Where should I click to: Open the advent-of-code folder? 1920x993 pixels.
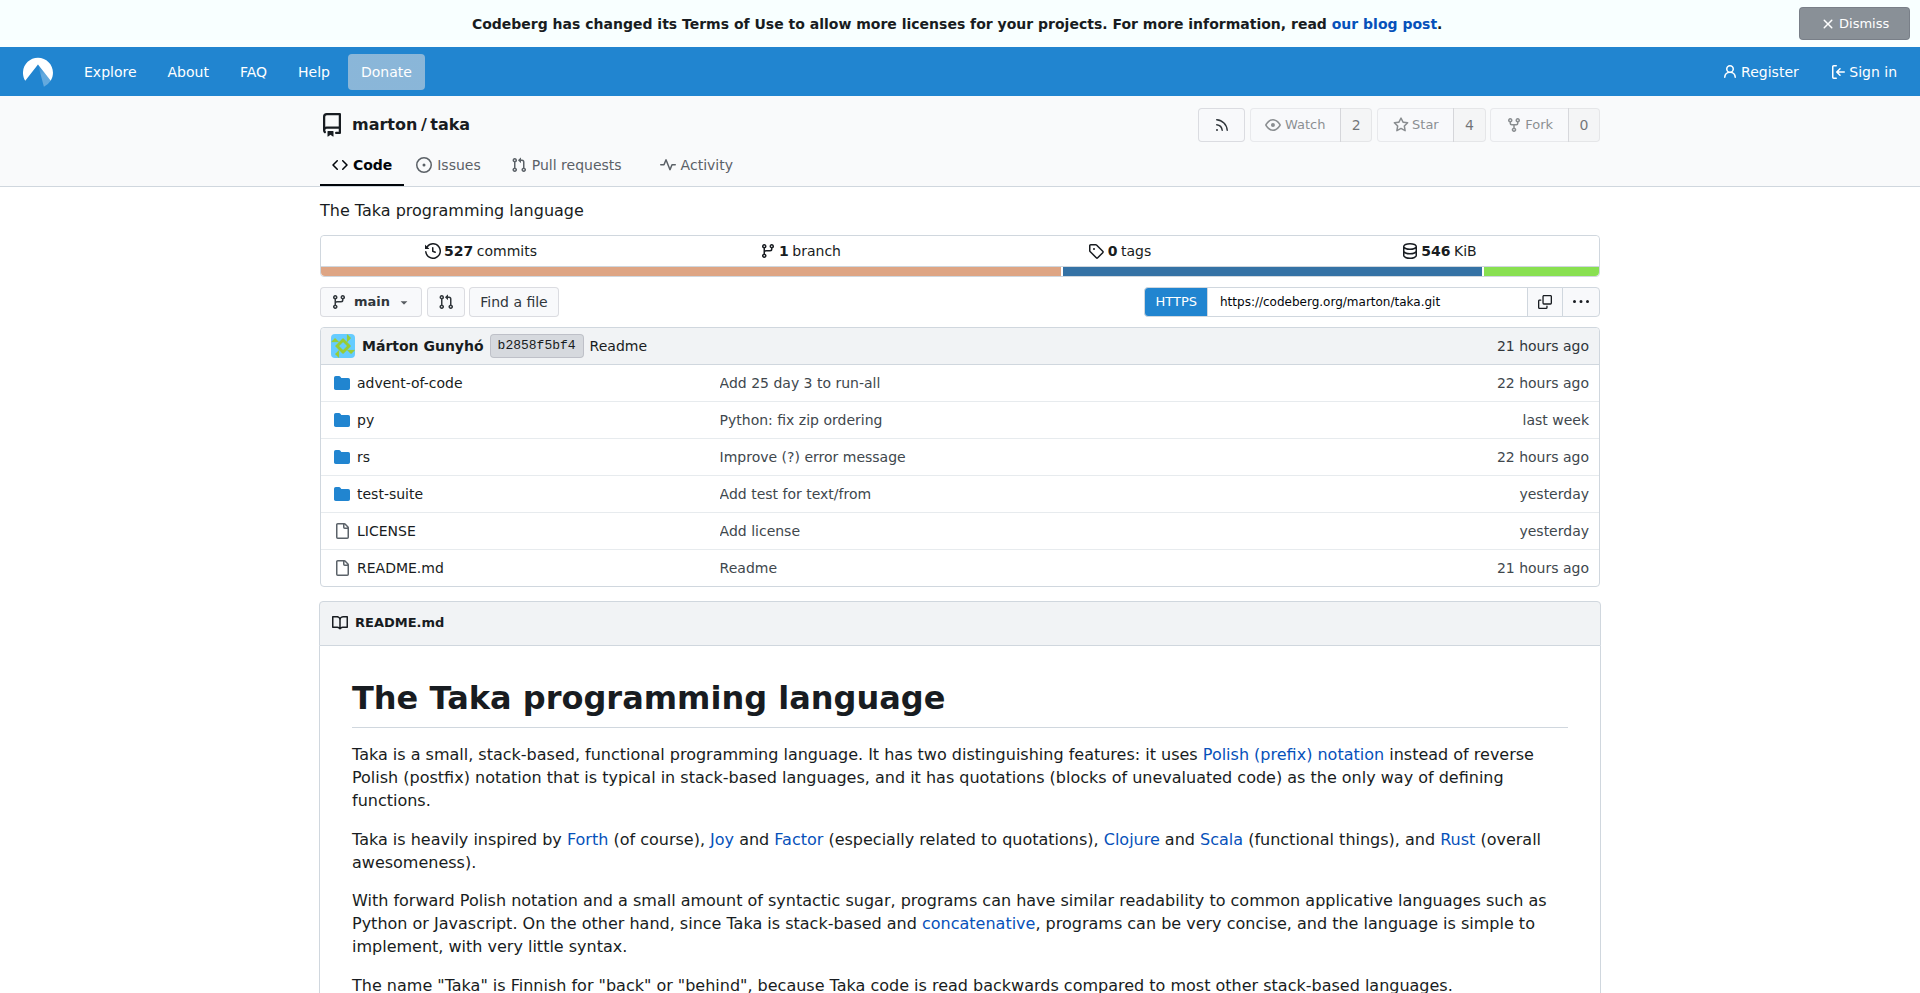(x=409, y=383)
